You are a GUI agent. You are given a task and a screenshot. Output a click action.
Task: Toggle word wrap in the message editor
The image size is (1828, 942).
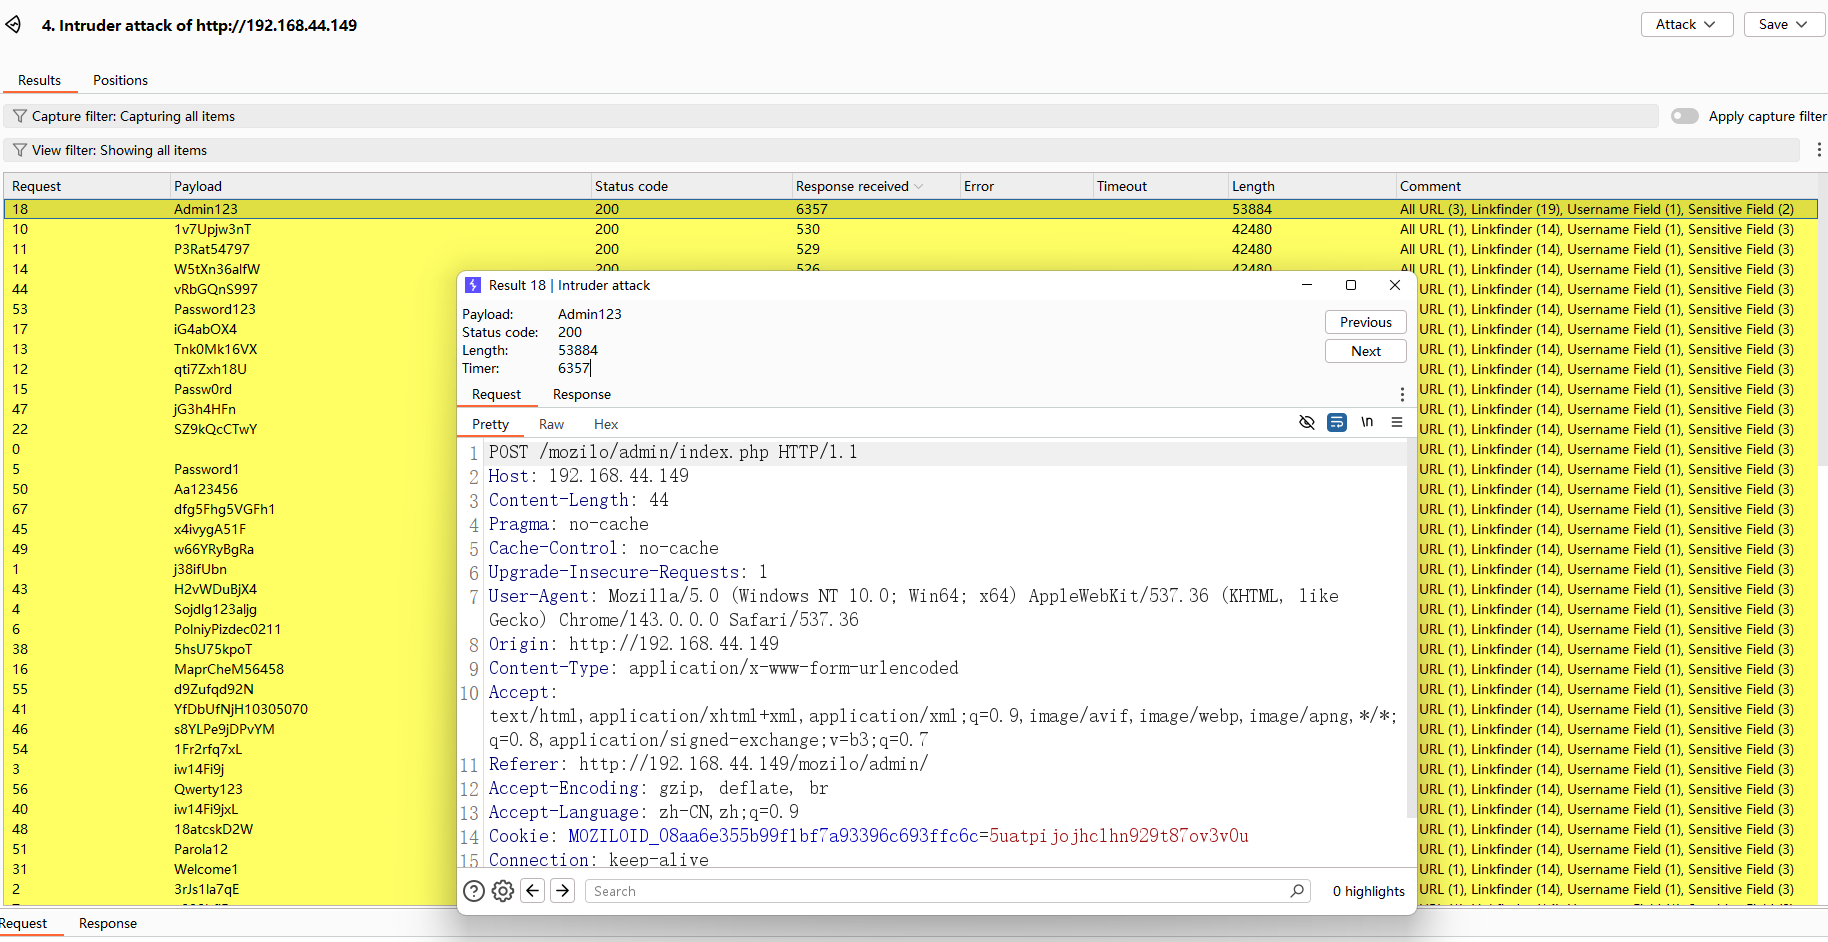click(1336, 423)
